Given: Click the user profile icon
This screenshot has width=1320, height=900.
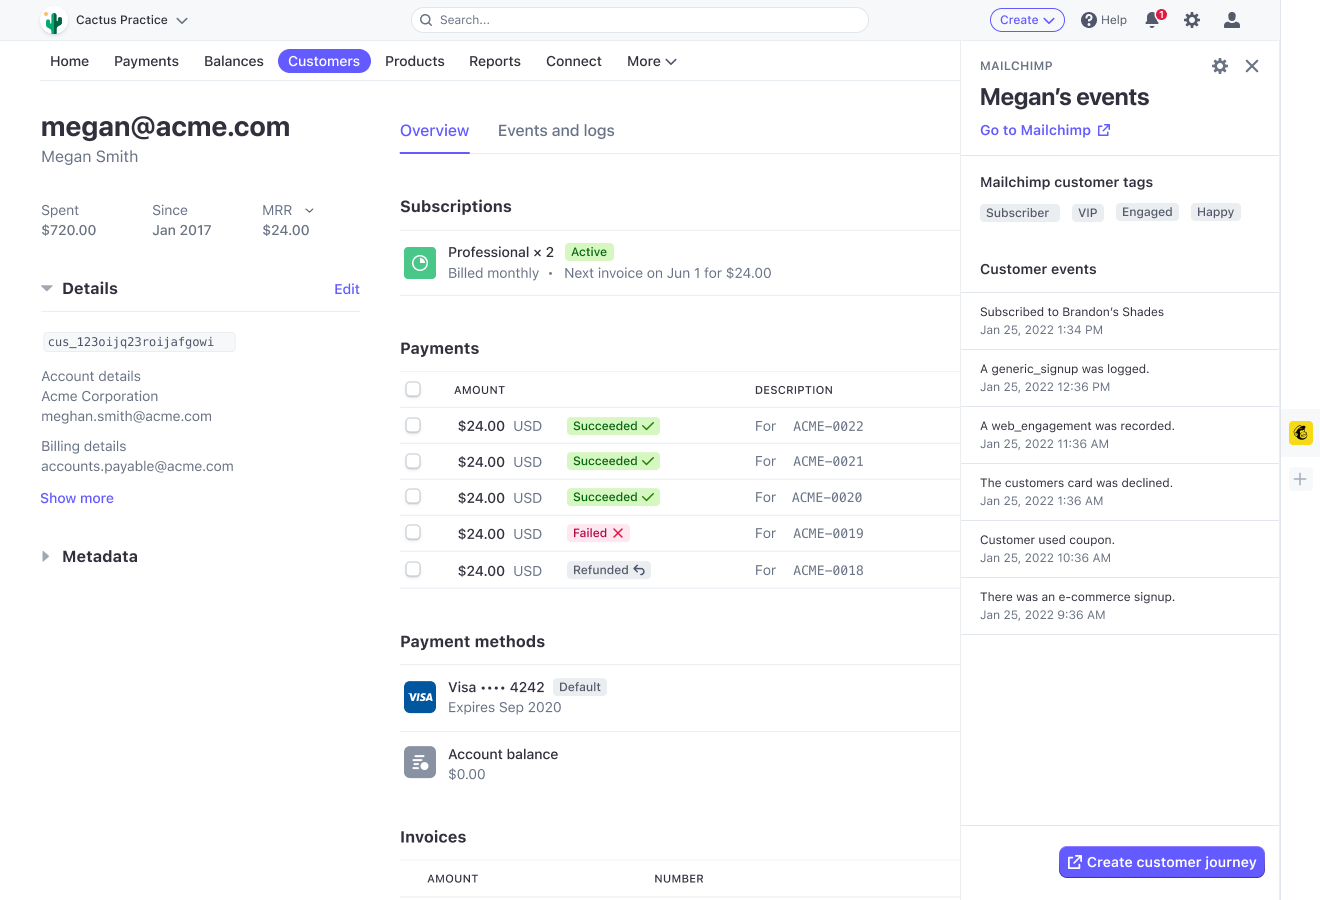Looking at the screenshot, I should 1232,20.
